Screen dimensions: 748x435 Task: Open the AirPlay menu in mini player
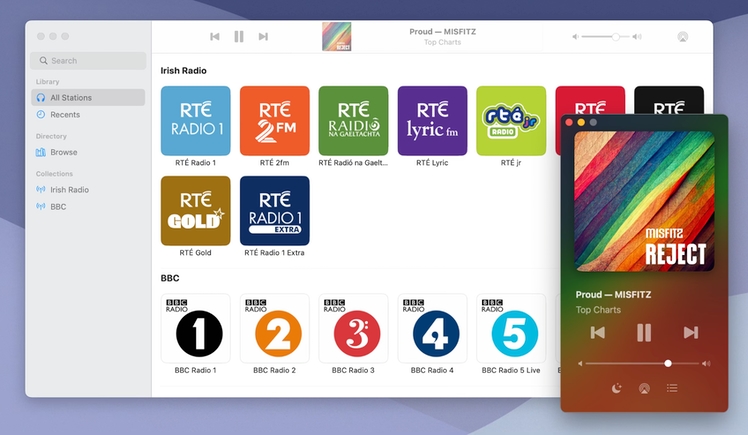(644, 388)
